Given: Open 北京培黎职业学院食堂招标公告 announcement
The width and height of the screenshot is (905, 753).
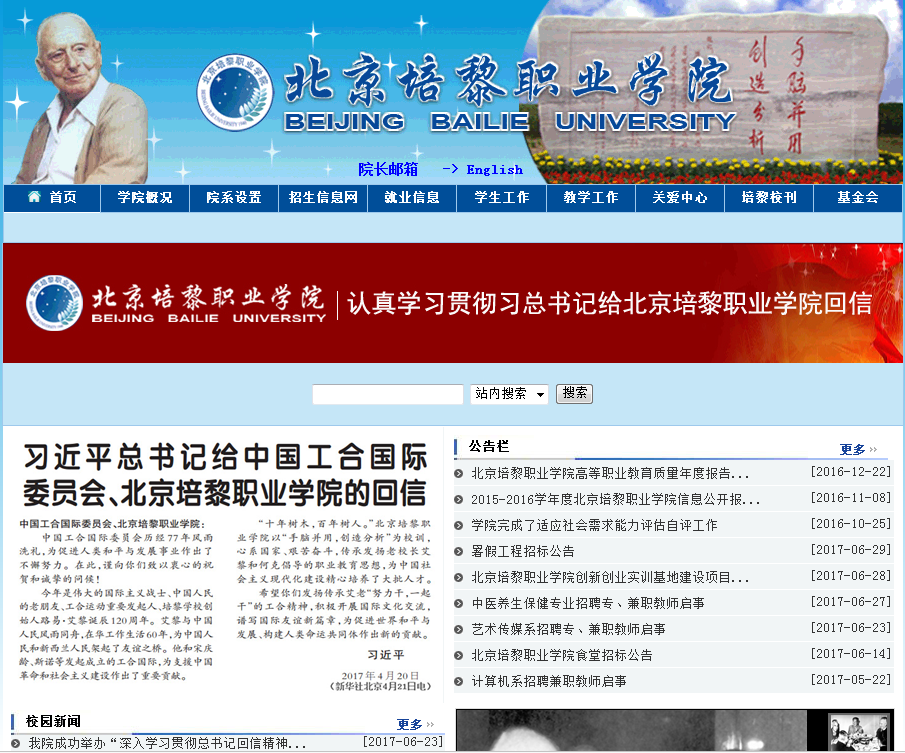Looking at the screenshot, I should pos(561,655).
